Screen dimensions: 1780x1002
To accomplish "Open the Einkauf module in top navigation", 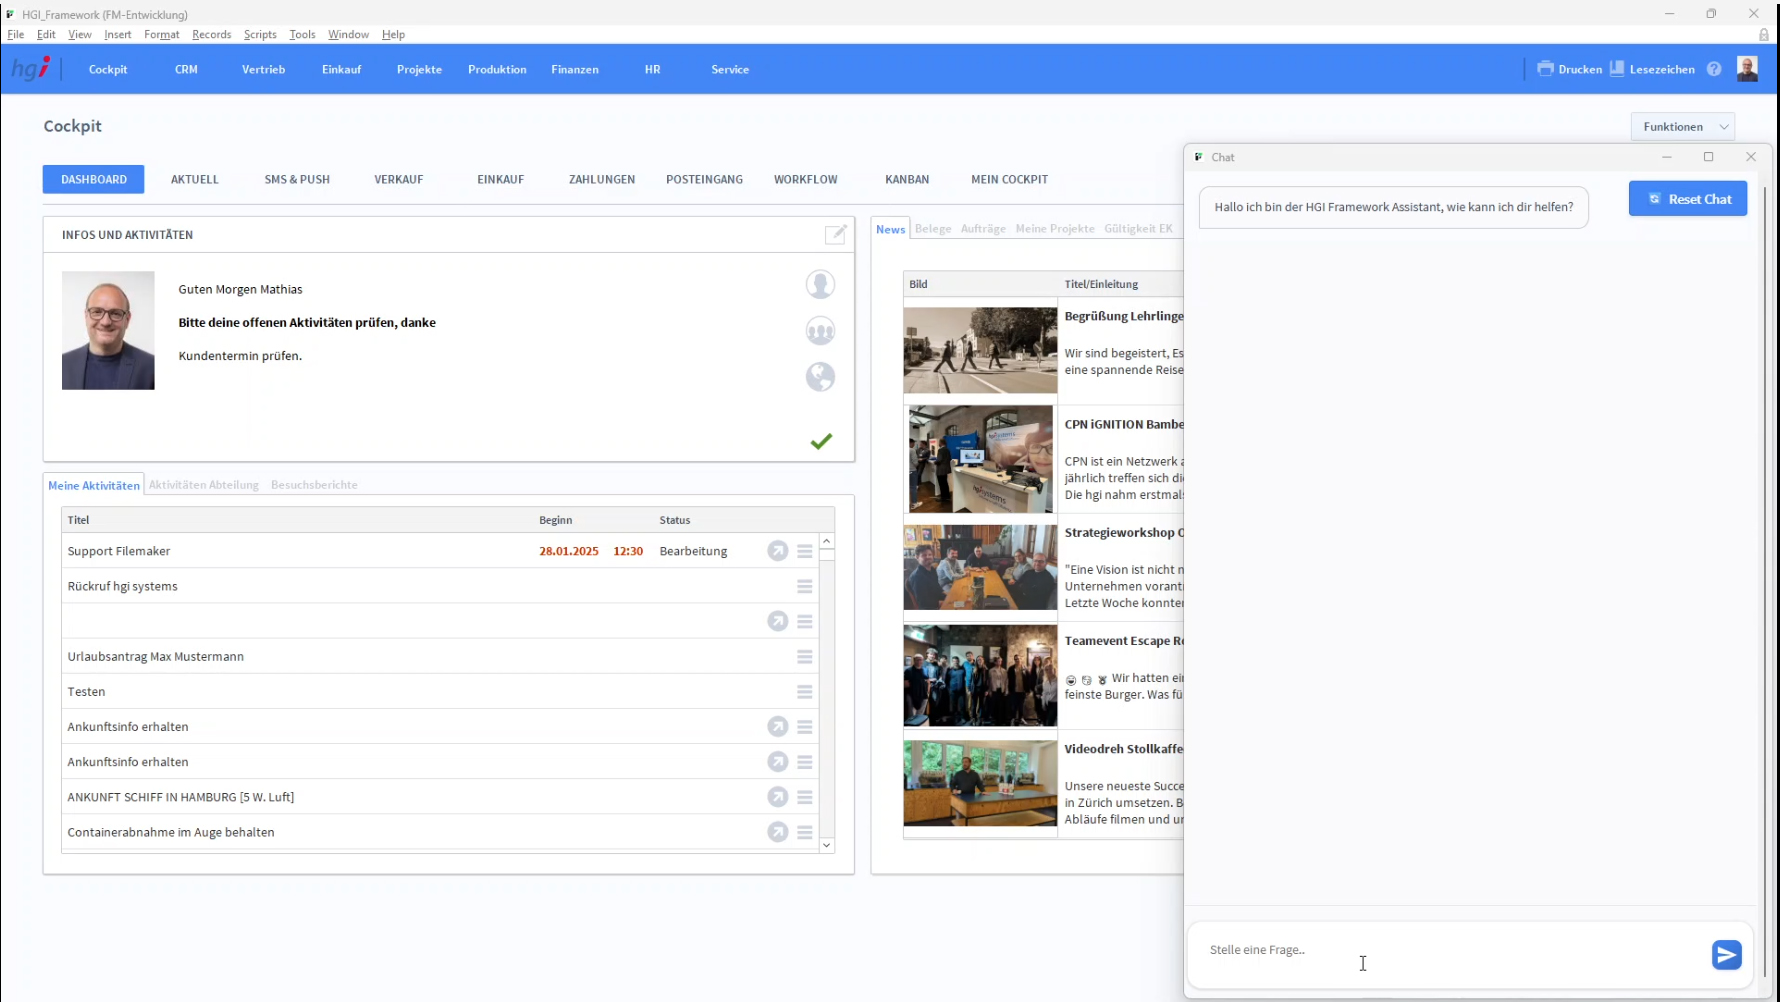I will [x=341, y=69].
